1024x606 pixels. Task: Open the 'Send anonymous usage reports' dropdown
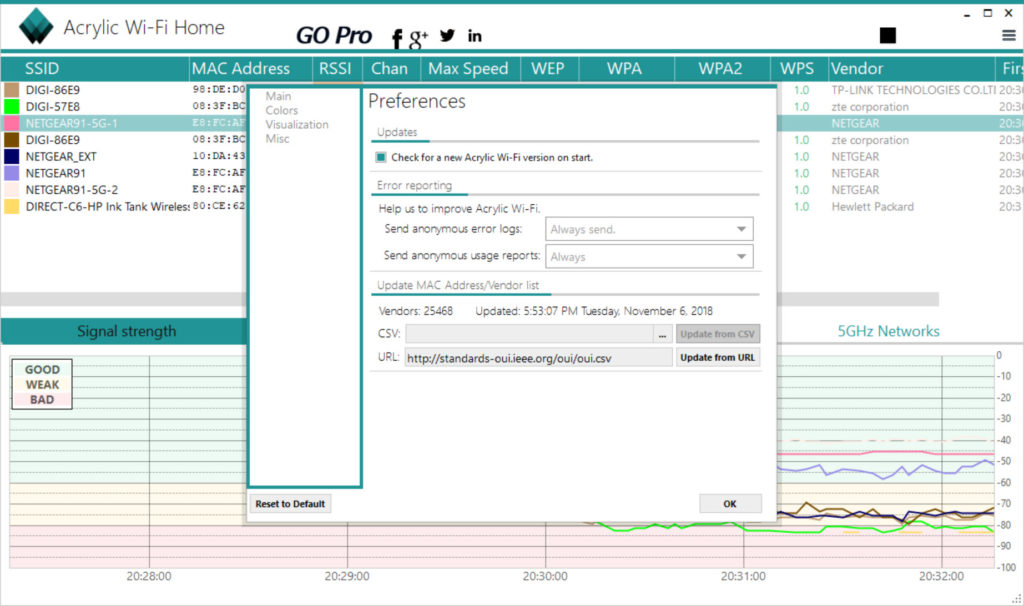(x=649, y=257)
